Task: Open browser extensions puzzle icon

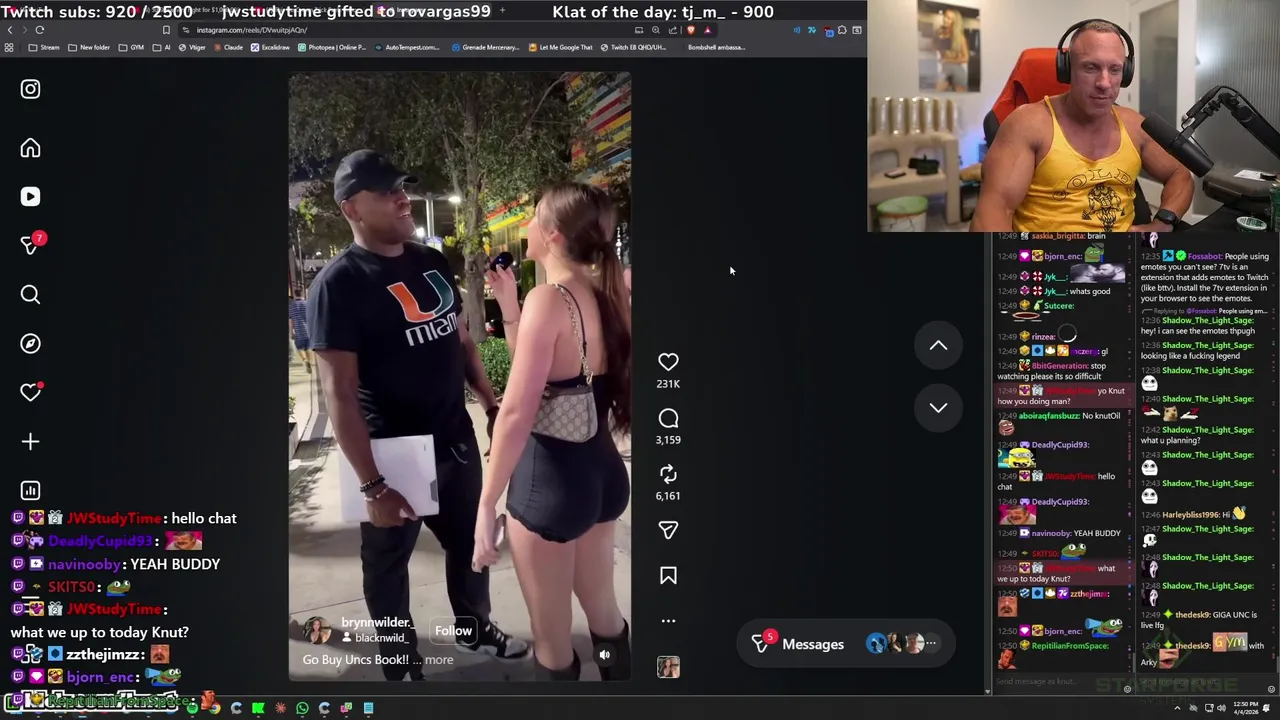Action: click(842, 30)
